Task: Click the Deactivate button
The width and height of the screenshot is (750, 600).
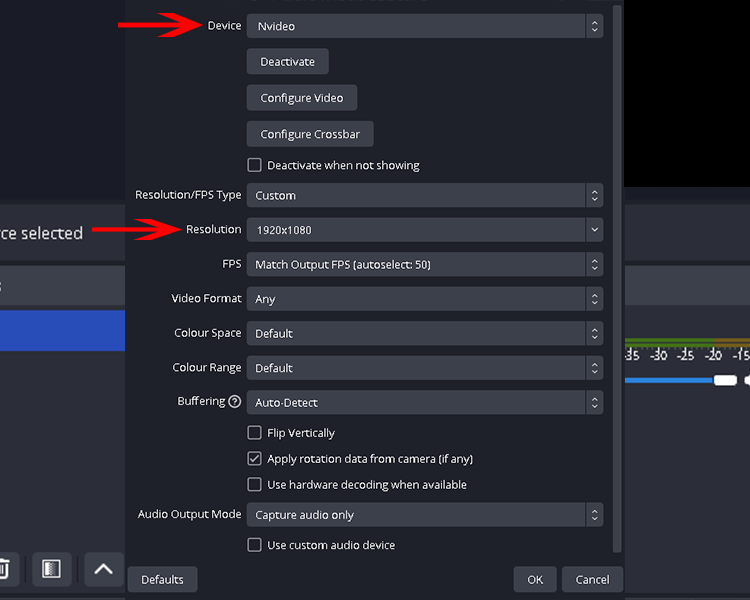Action: [x=287, y=62]
